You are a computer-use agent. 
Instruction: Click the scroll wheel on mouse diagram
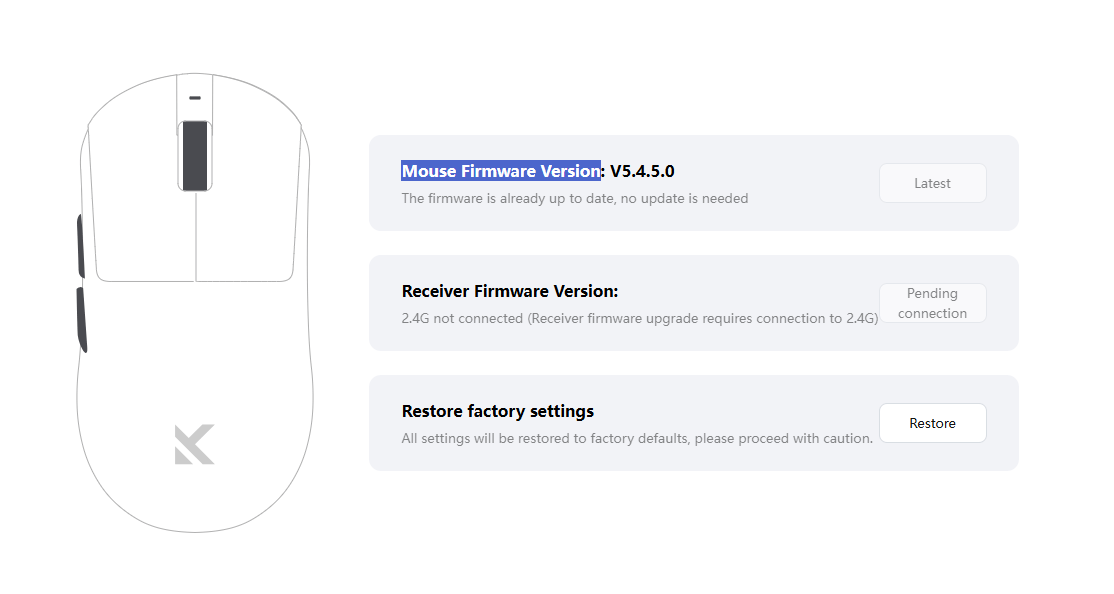(194, 155)
